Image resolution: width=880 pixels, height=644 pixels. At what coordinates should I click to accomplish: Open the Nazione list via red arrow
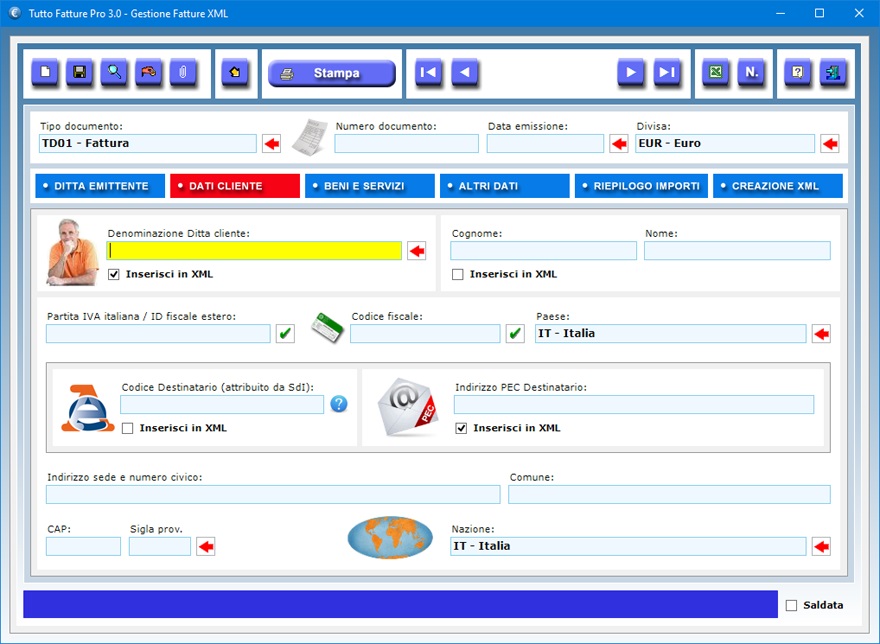tap(821, 546)
